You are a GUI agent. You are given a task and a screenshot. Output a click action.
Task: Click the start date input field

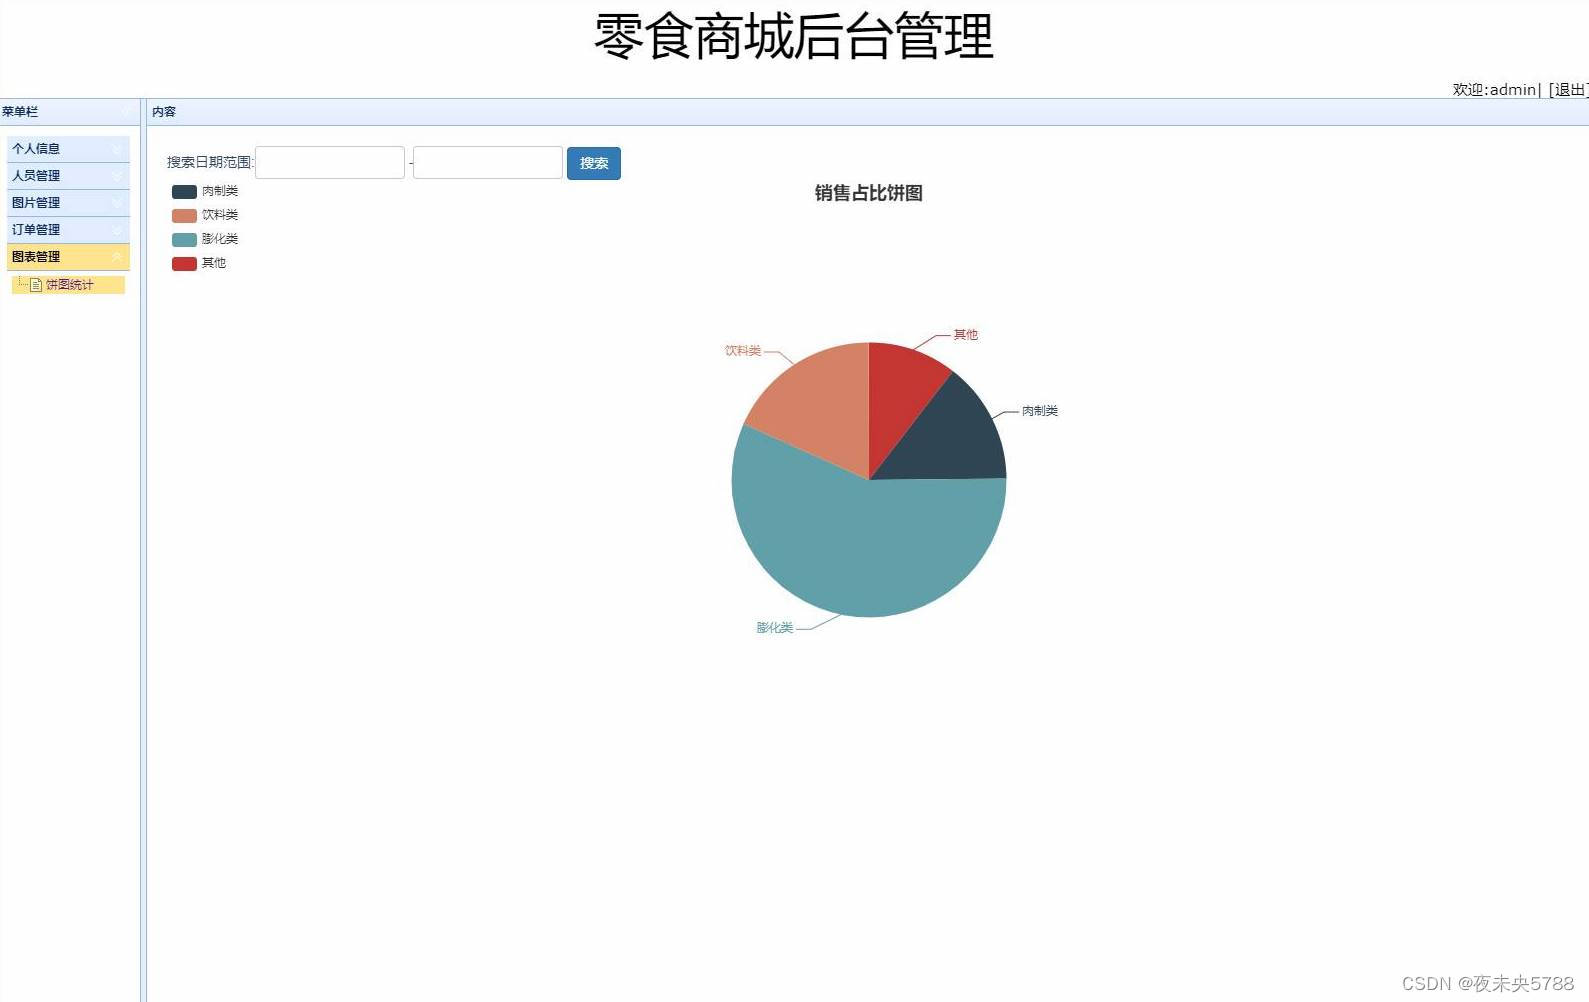[x=330, y=163]
